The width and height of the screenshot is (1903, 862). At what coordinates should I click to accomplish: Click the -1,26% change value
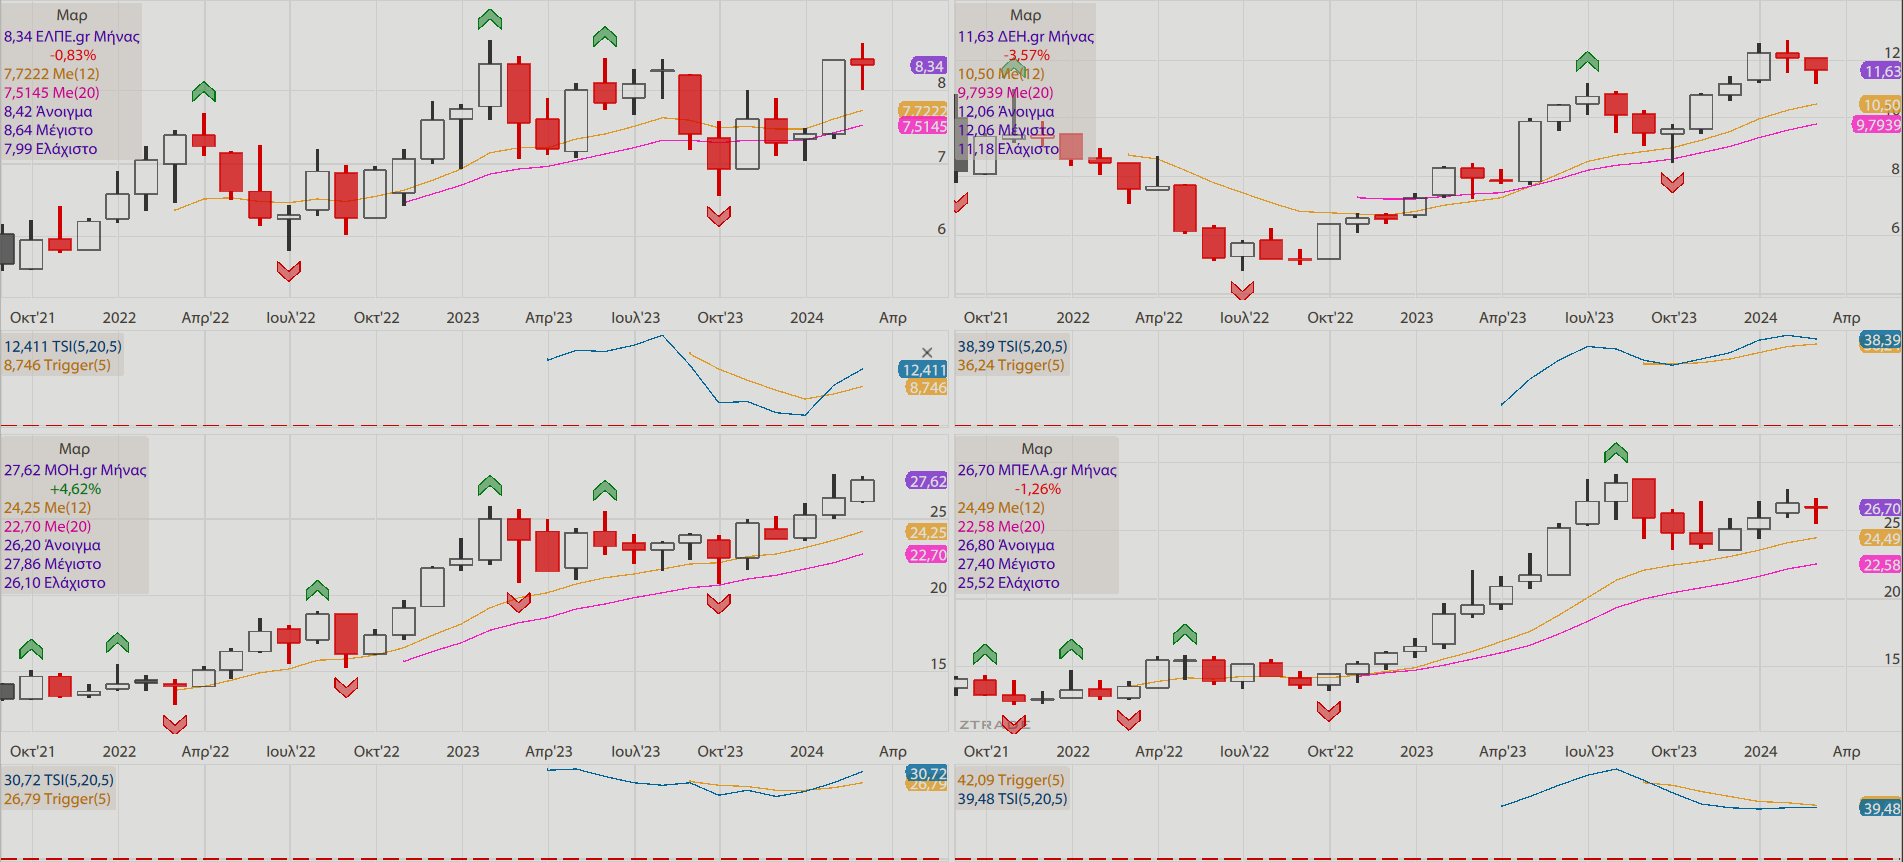tap(1038, 489)
